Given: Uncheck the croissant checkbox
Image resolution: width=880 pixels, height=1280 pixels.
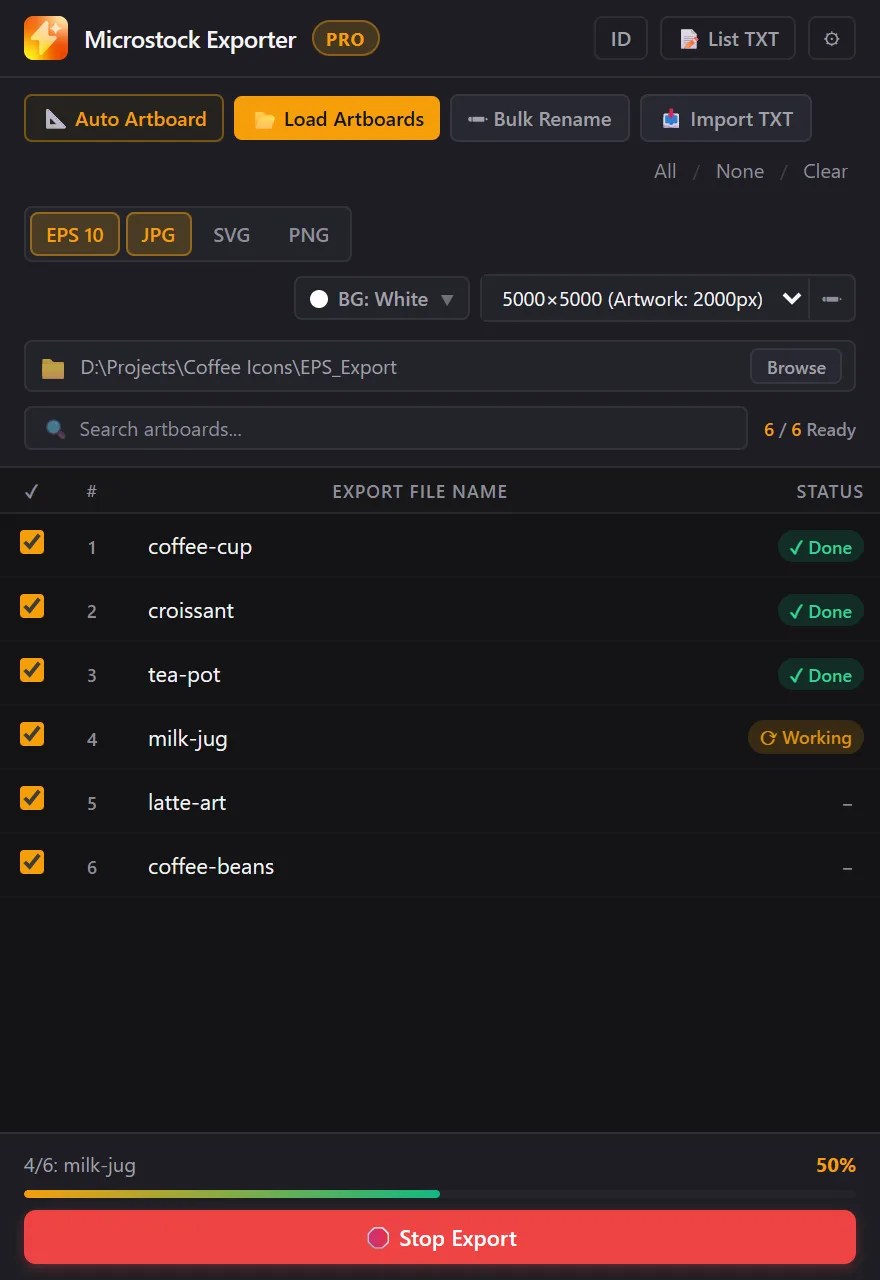Looking at the screenshot, I should point(32,606).
